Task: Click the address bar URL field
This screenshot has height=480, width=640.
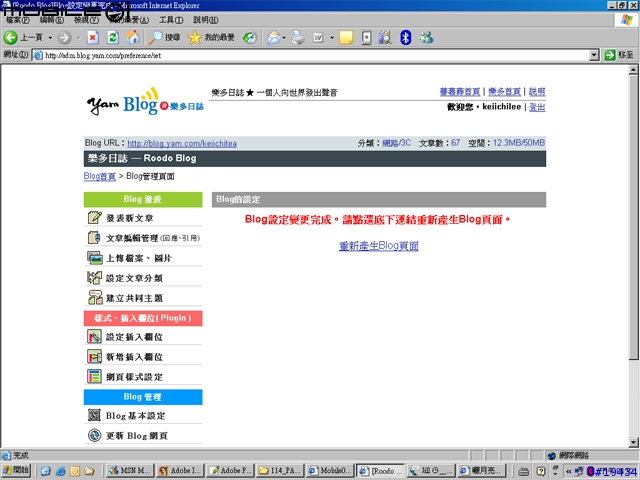Action: tap(311, 55)
